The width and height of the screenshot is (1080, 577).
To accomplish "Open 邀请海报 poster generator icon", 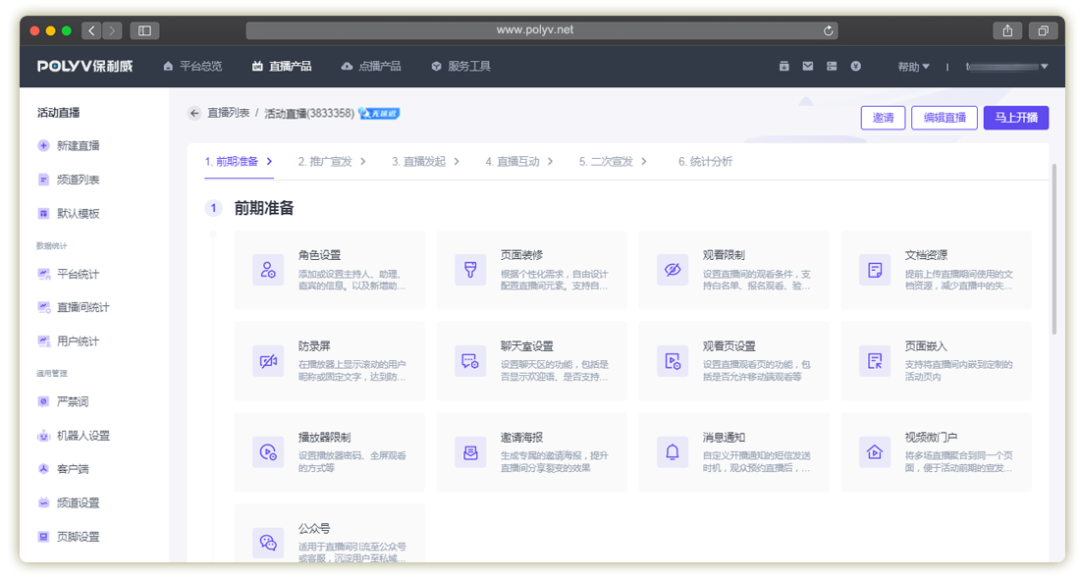I will pos(470,452).
